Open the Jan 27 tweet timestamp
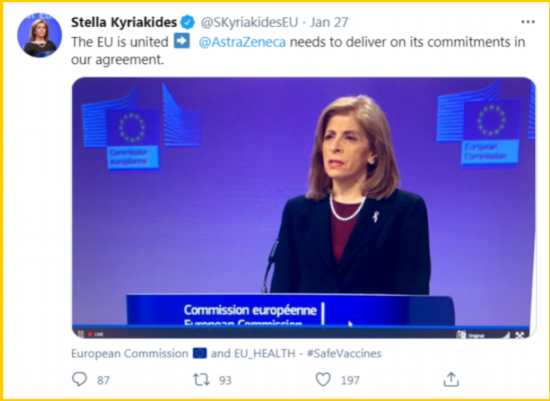Image resolution: width=550 pixels, height=401 pixels. [x=329, y=22]
